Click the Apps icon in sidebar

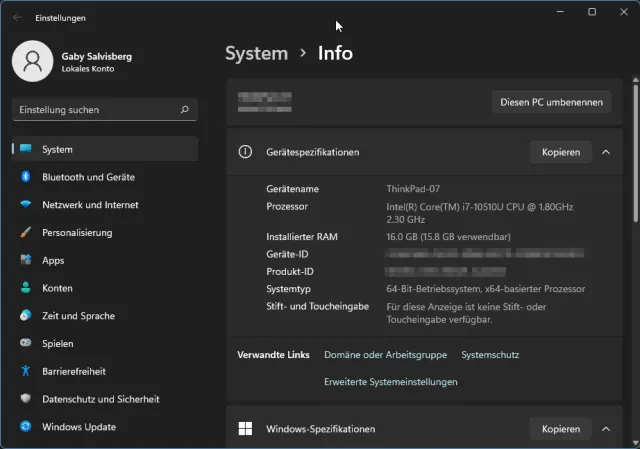point(26,260)
